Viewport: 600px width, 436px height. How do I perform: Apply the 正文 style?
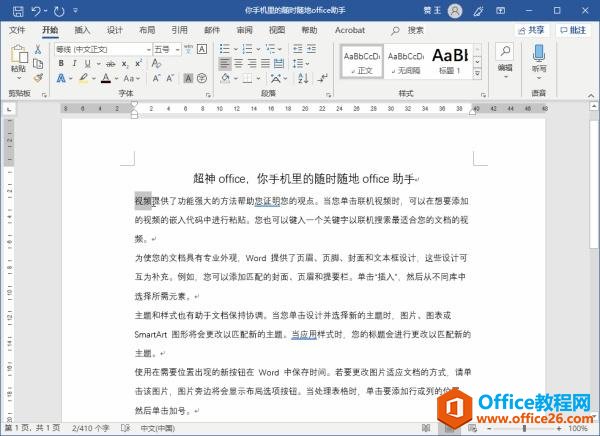pyautogui.click(x=362, y=62)
